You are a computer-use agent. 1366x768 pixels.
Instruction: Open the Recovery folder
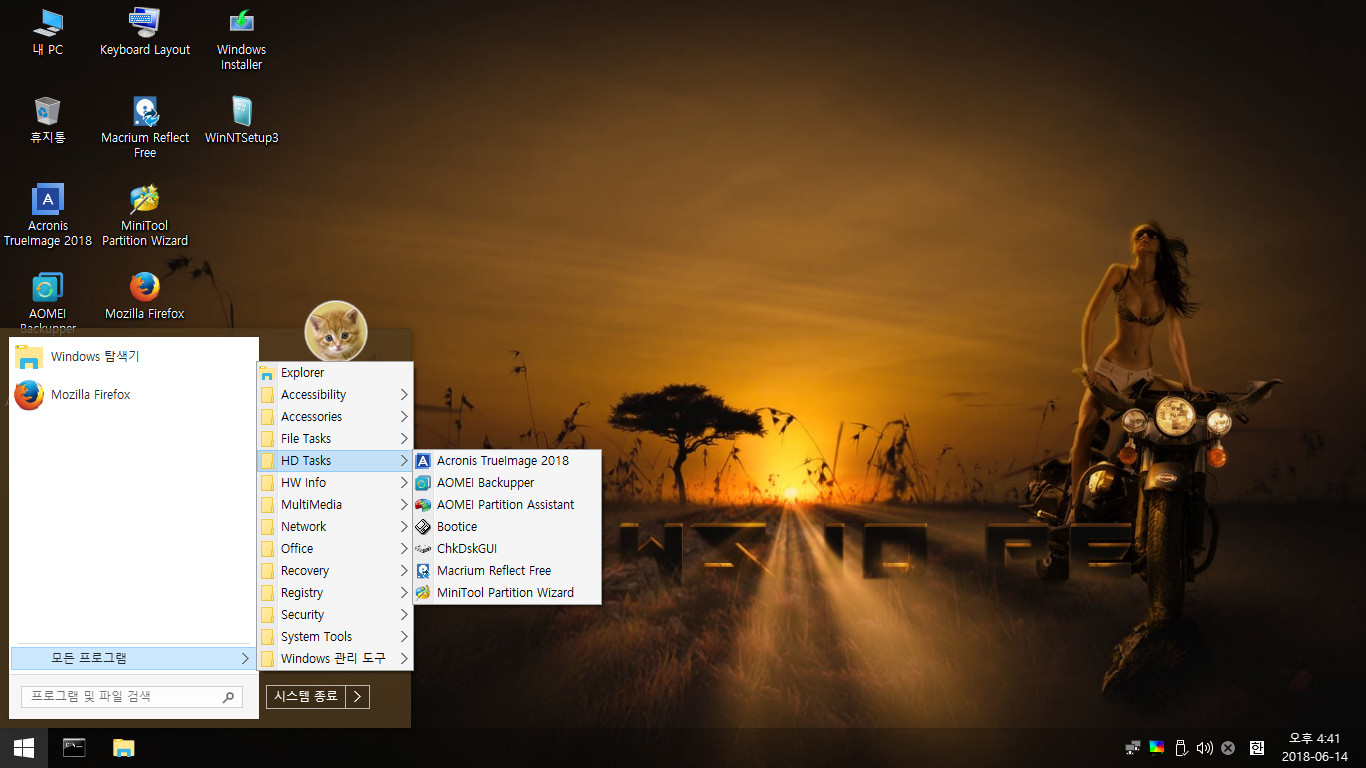pyautogui.click(x=334, y=571)
